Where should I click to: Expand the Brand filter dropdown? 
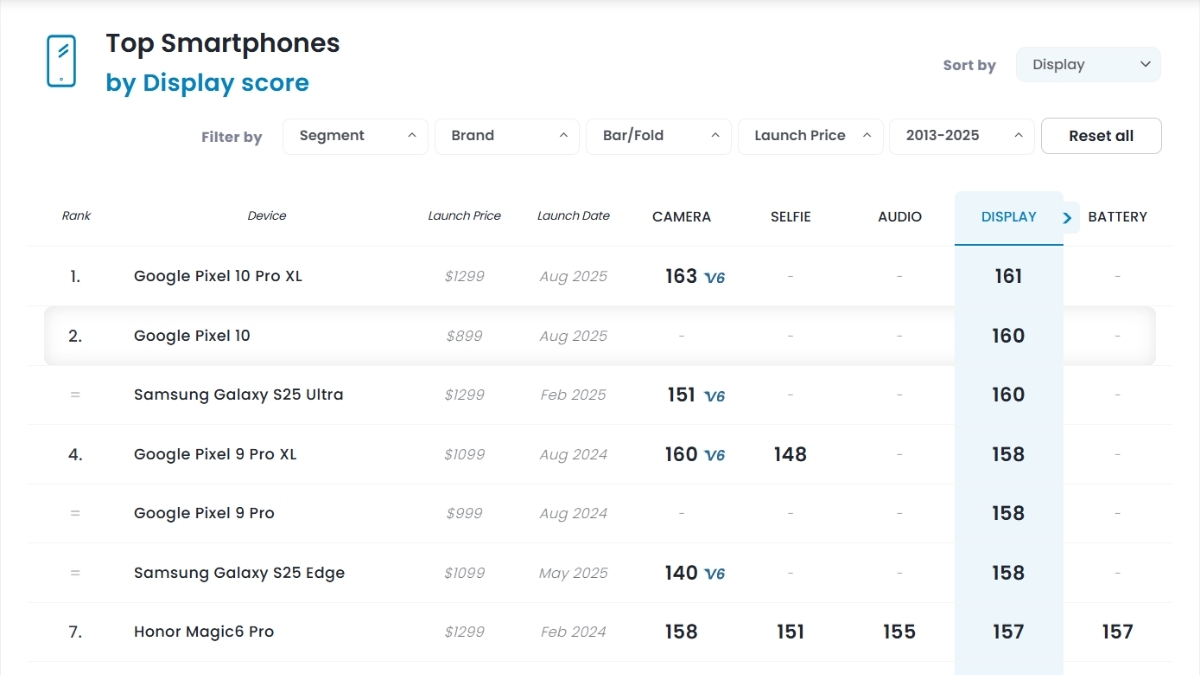[x=507, y=136]
